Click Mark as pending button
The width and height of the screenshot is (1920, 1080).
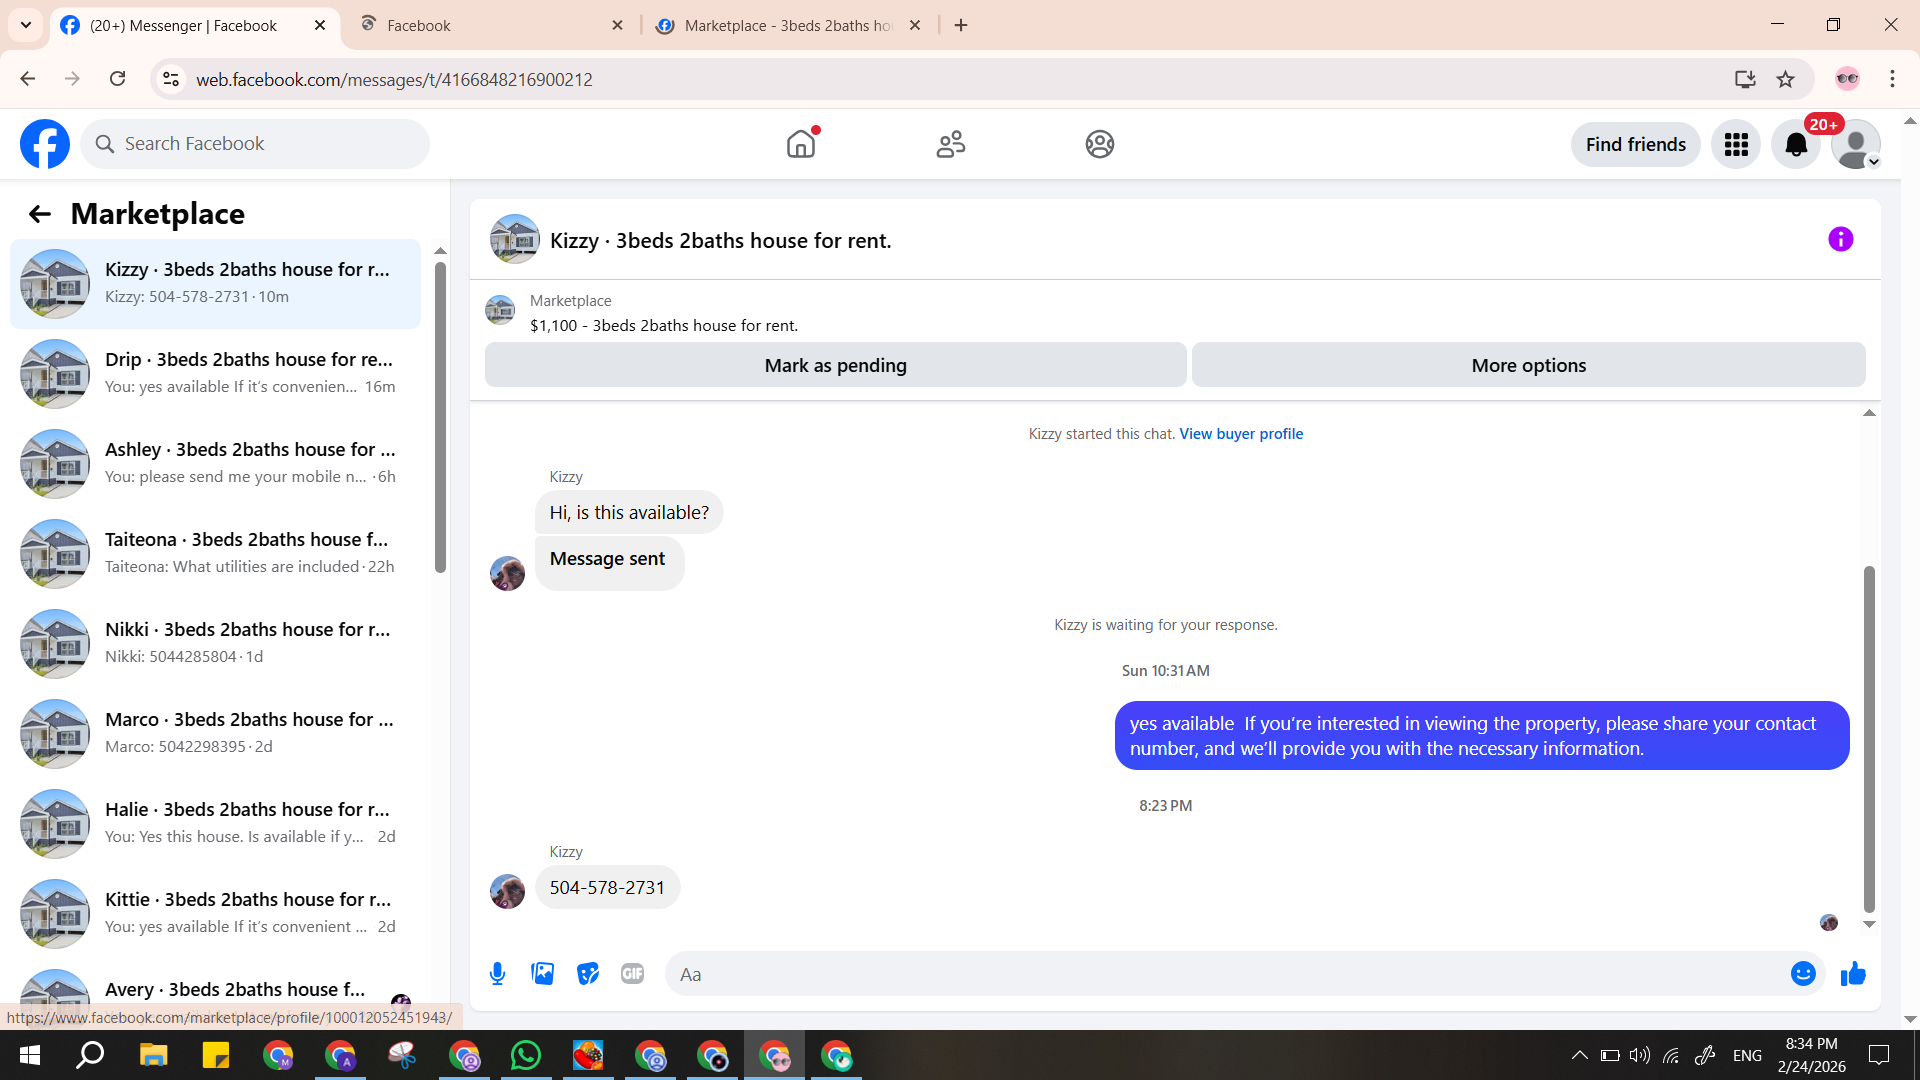(835, 366)
